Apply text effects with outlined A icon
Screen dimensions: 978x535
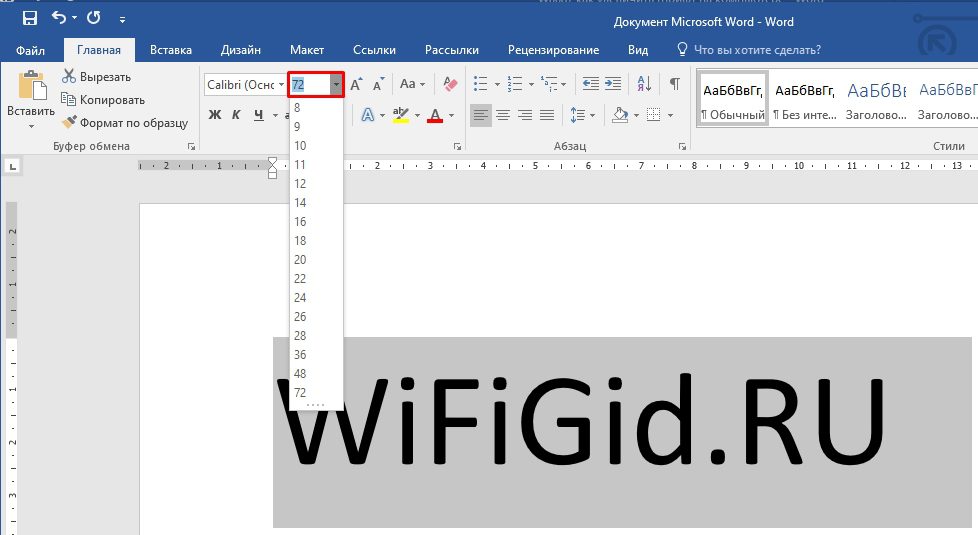coord(368,115)
